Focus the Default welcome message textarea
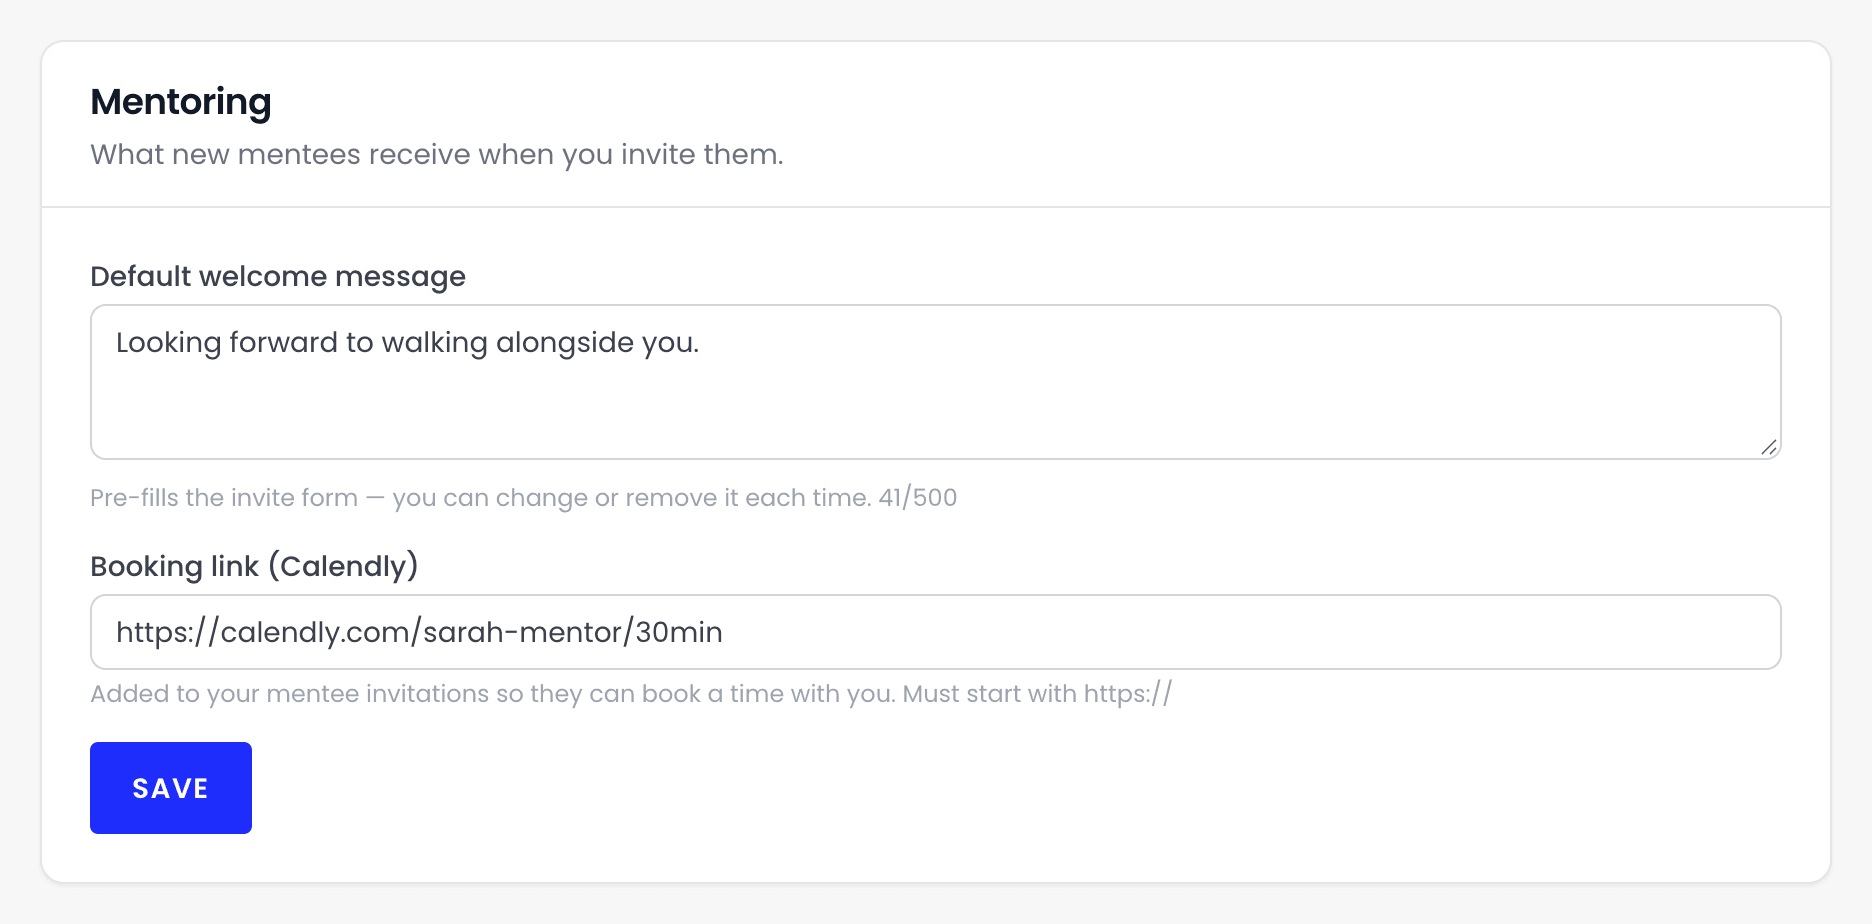This screenshot has height=924, width=1872. (x=936, y=382)
